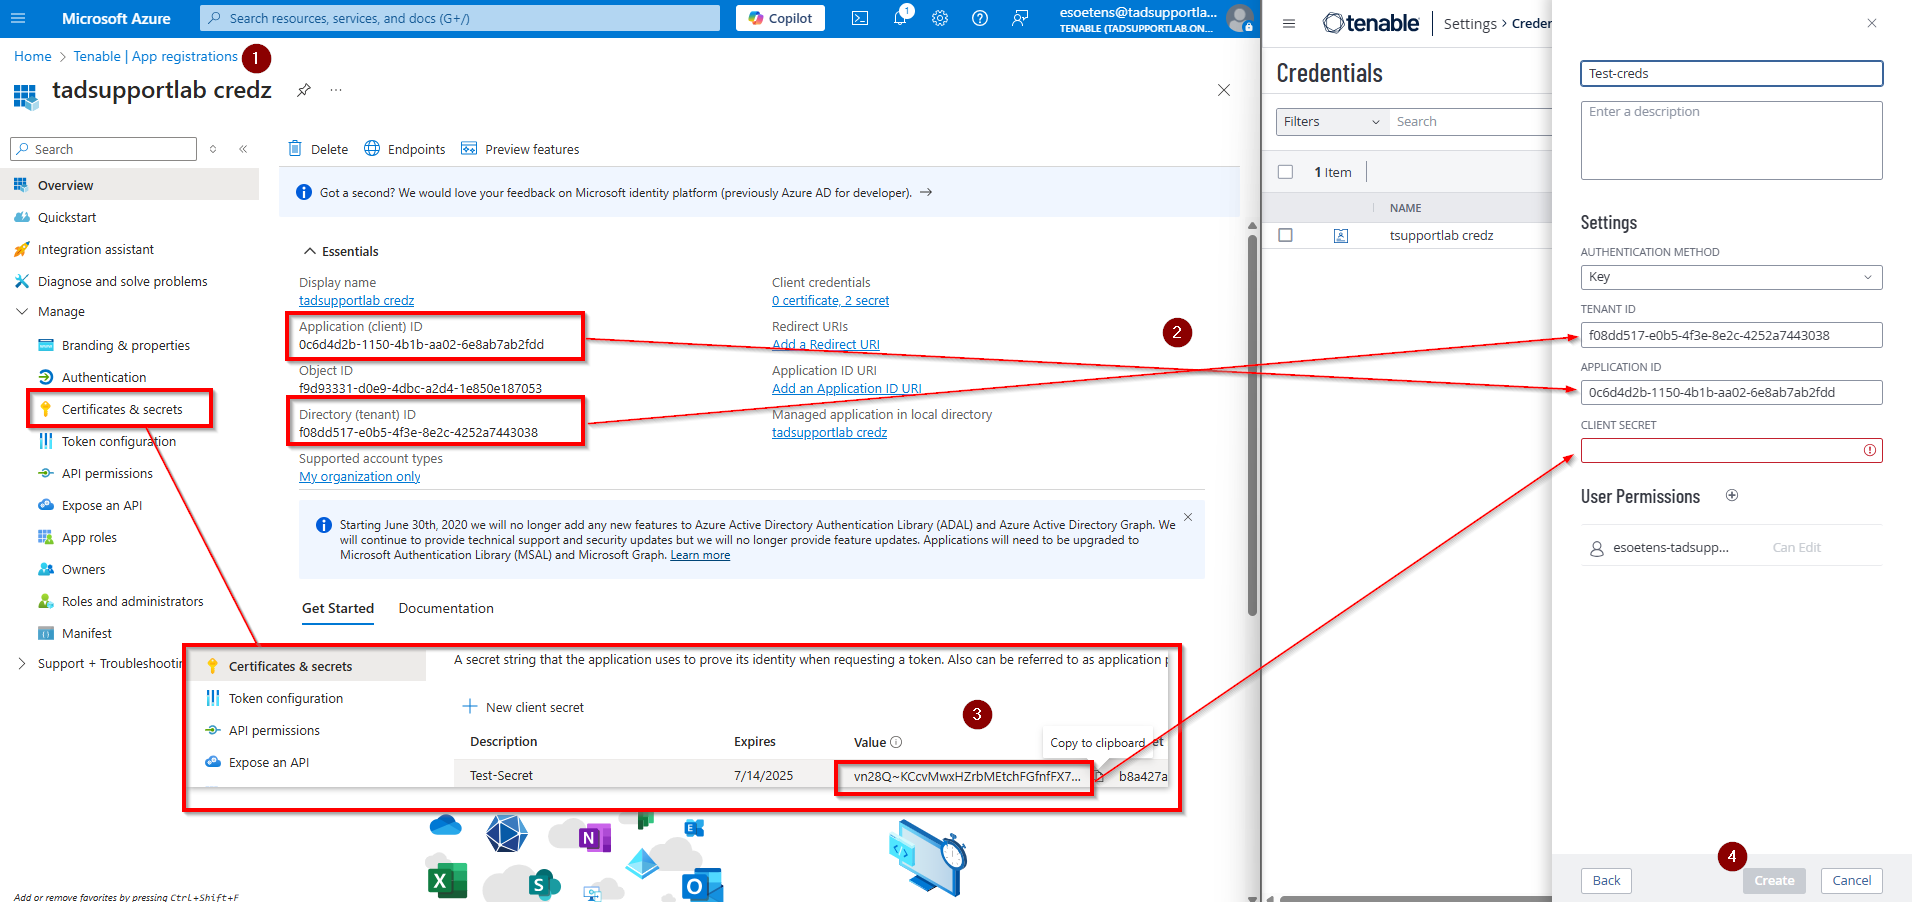1912x902 pixels.
Task: Pin tadsupportlab credz to favorites
Action: coord(304,90)
